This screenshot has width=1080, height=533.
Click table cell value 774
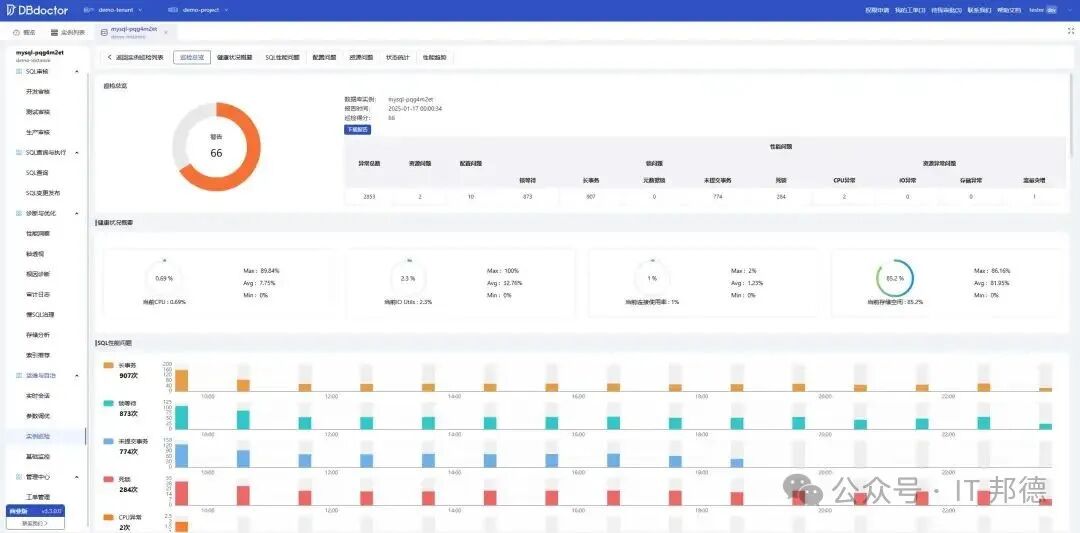pos(718,197)
